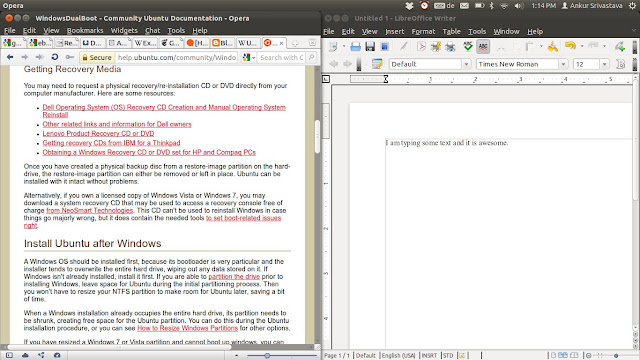
Task: Save the document with the floppy icon
Action: [x=370, y=47]
